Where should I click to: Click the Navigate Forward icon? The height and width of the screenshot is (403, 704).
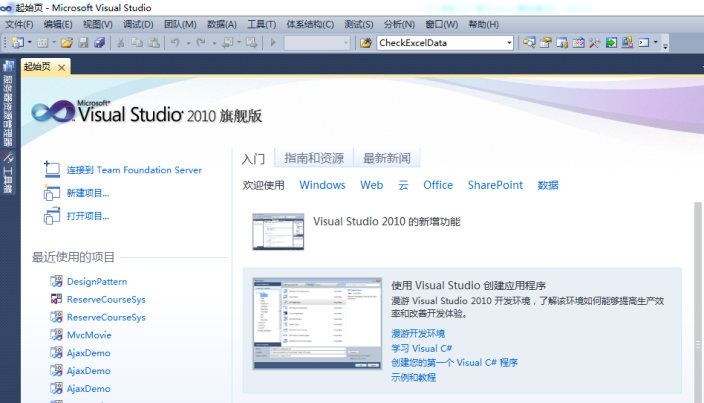click(251, 43)
